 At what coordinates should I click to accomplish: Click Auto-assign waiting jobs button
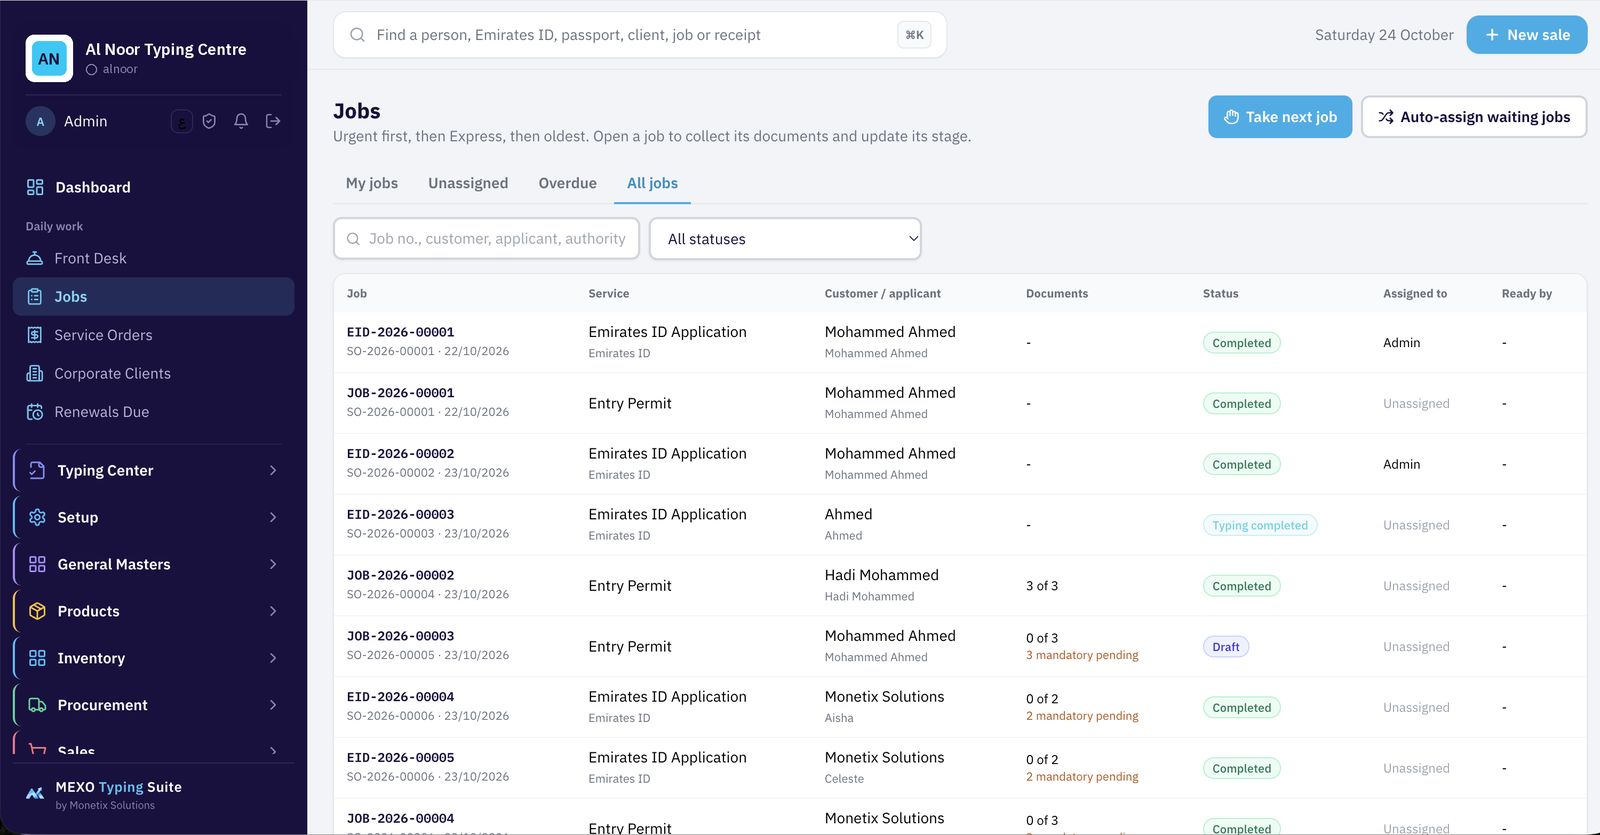pos(1474,117)
